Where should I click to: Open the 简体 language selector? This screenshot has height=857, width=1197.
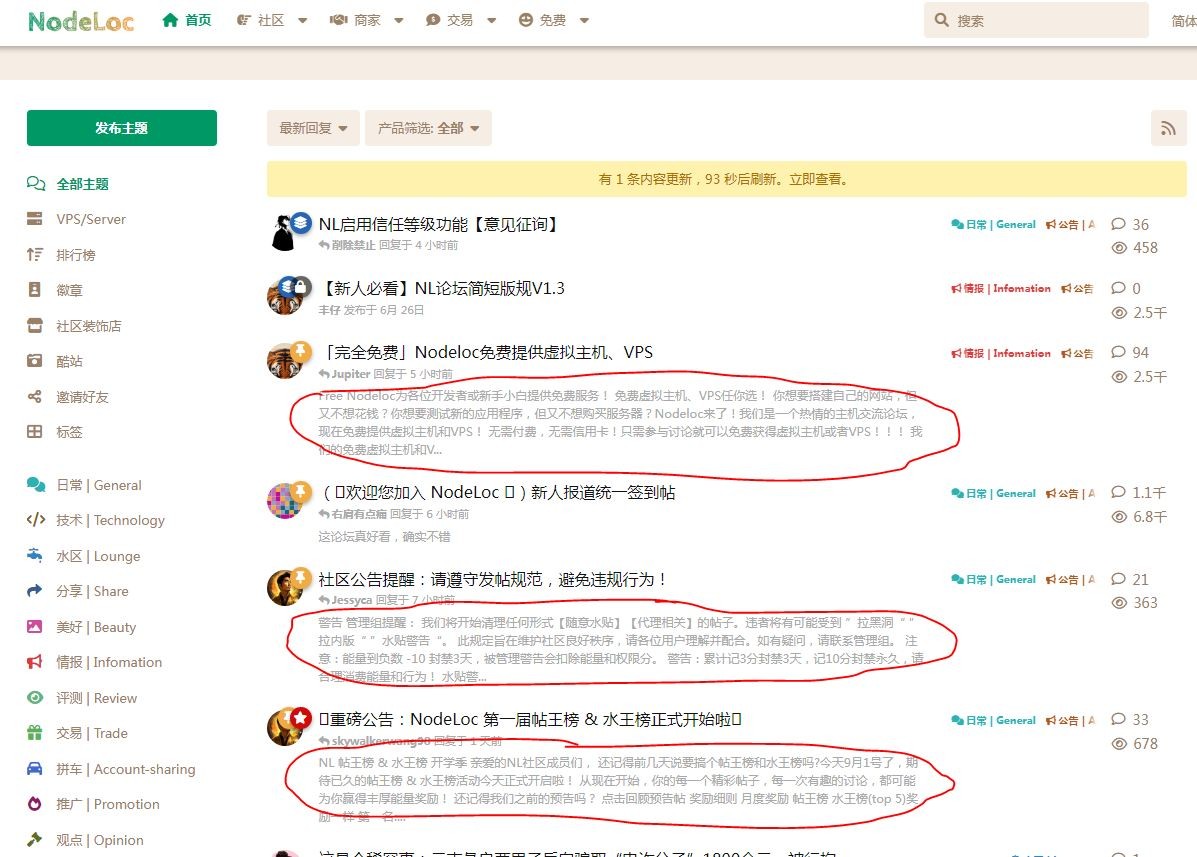1184,21
